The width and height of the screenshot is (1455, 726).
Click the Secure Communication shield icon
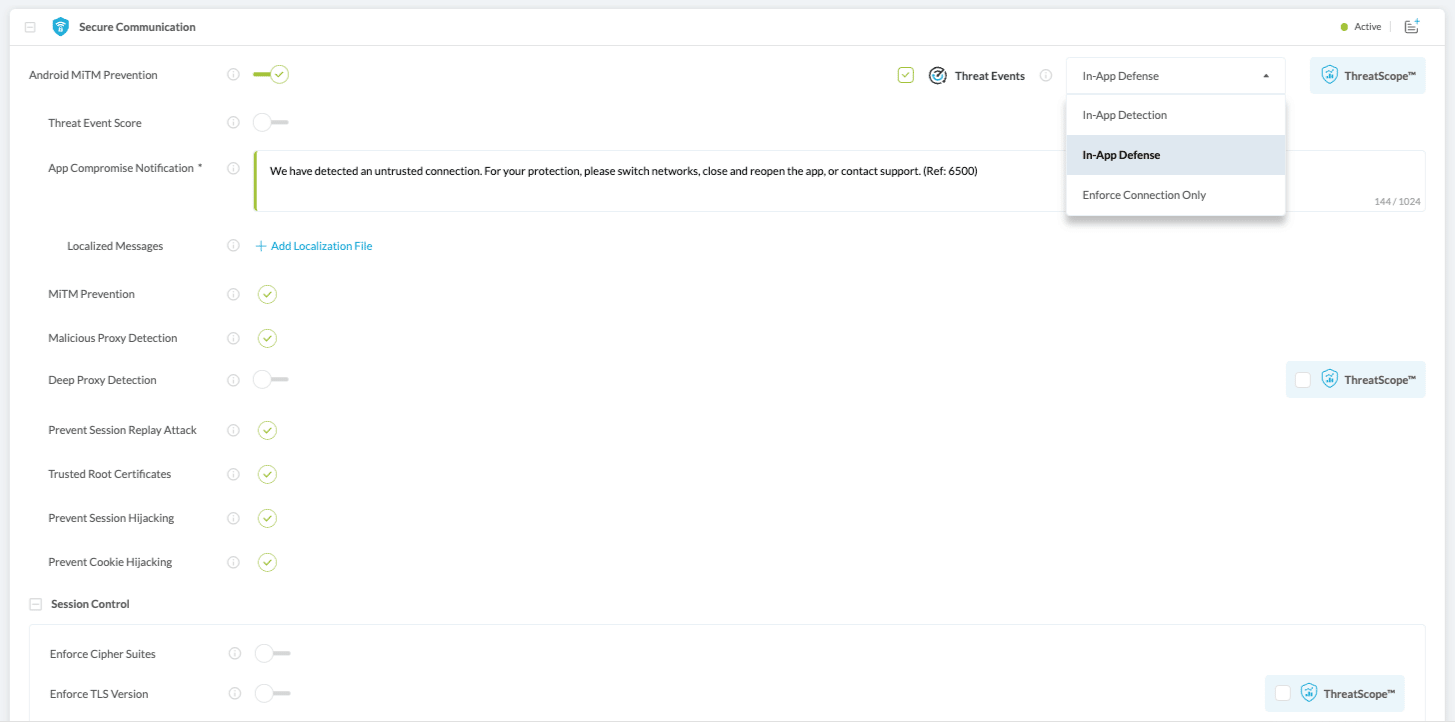pyautogui.click(x=61, y=27)
